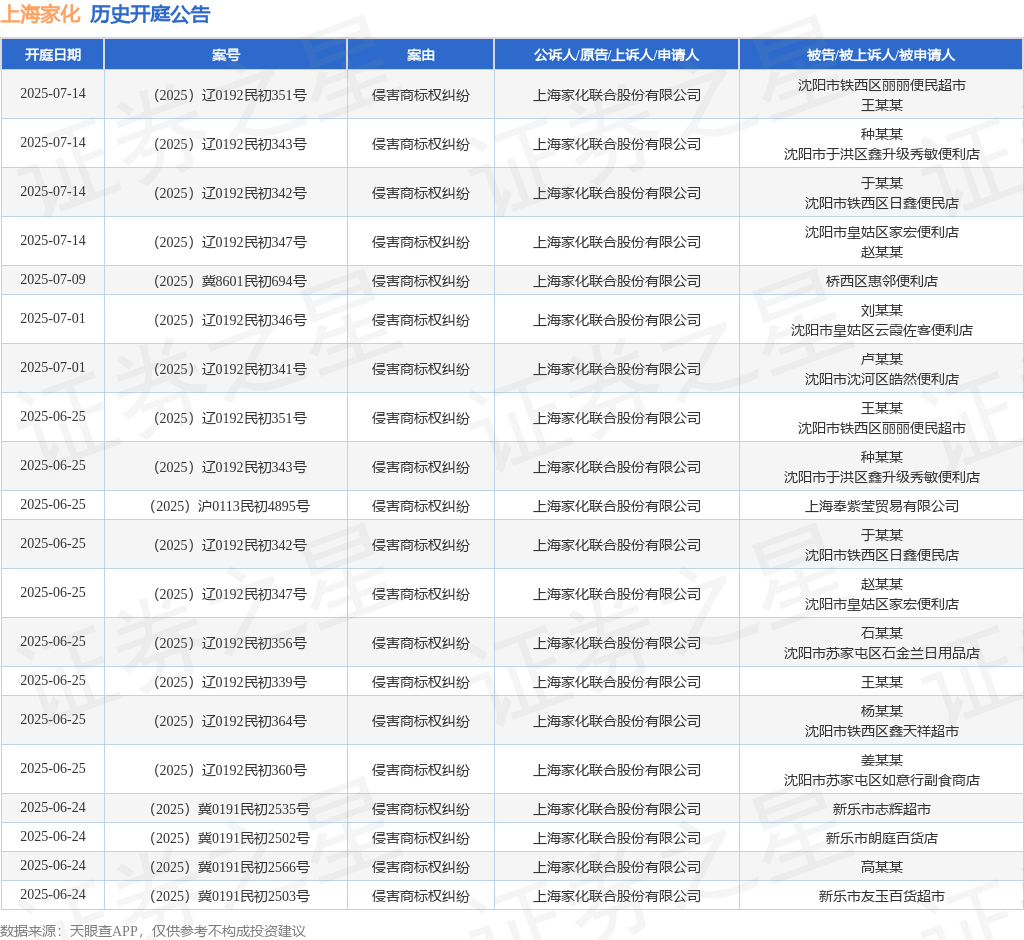
Task: Click defendant 新乐市朗庭百货店
Action: click(x=882, y=838)
